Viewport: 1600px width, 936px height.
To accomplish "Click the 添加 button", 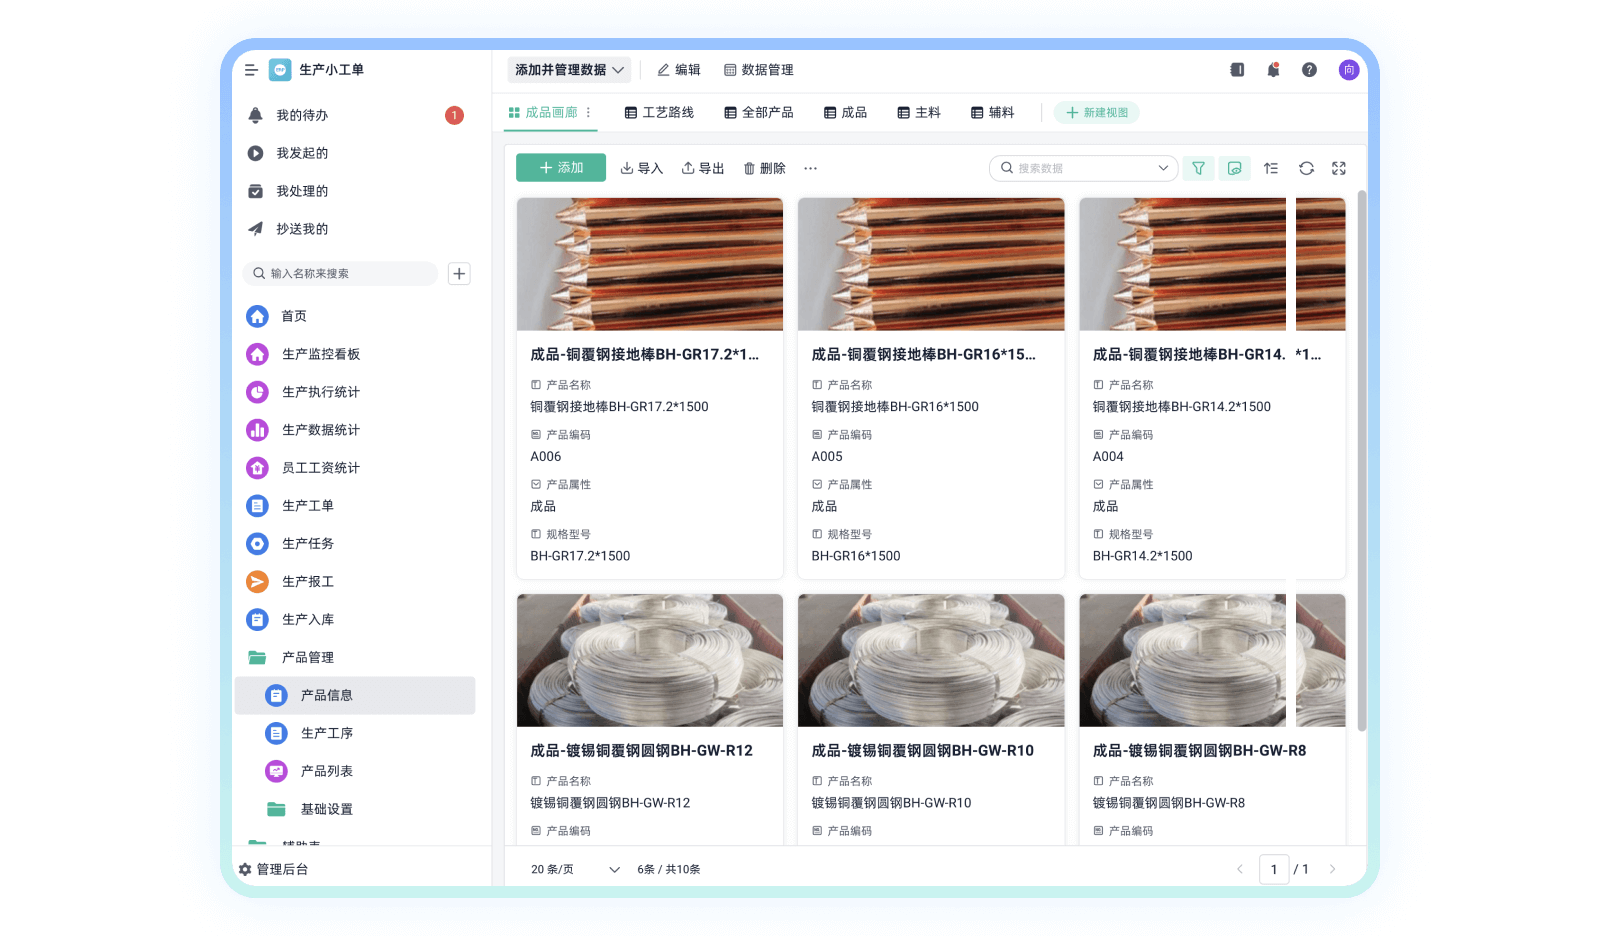I will coord(560,167).
